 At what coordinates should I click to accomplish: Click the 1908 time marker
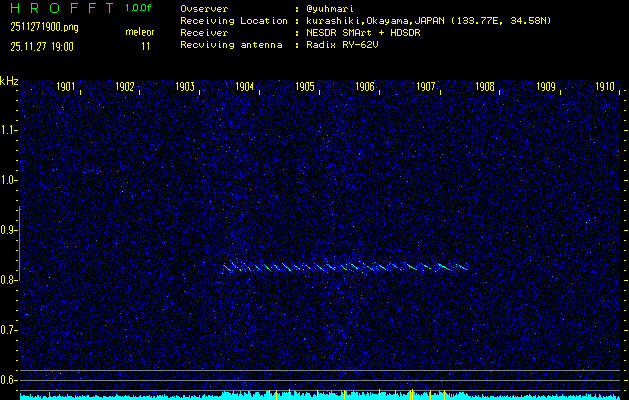pyautogui.click(x=485, y=87)
